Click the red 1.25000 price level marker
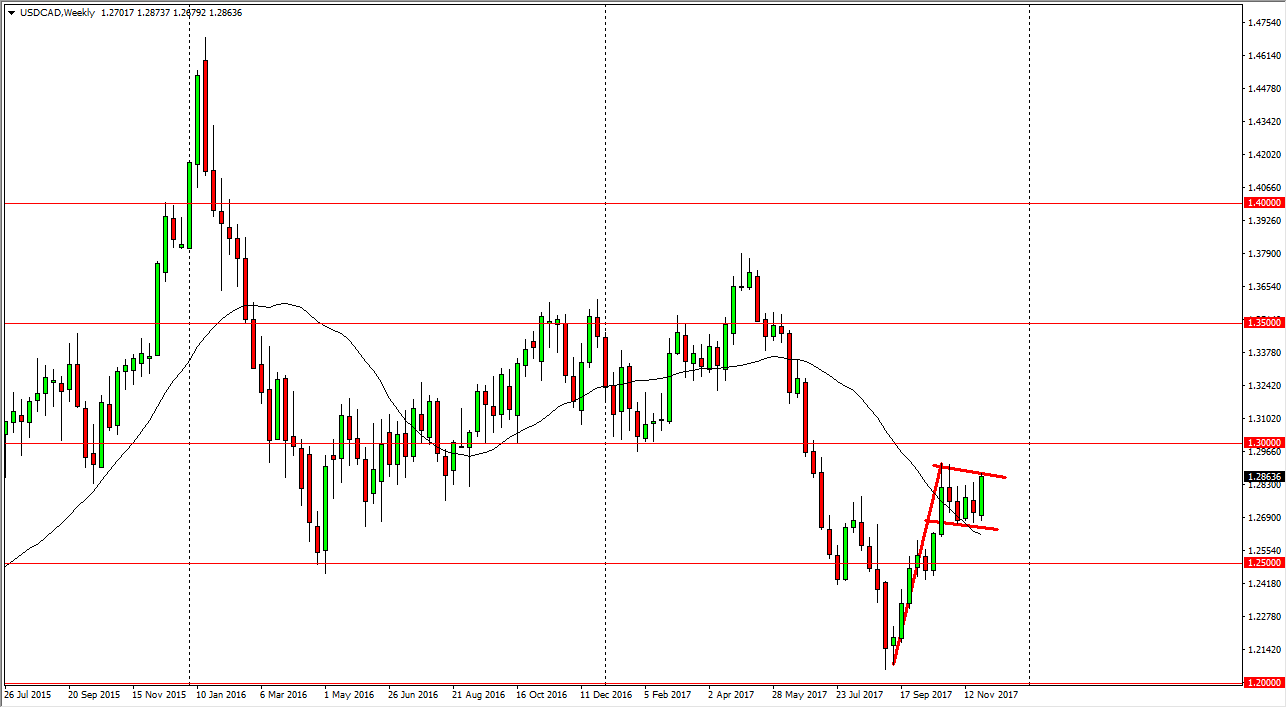Screen dimensions: 1287x708 pyautogui.click(x=1258, y=562)
